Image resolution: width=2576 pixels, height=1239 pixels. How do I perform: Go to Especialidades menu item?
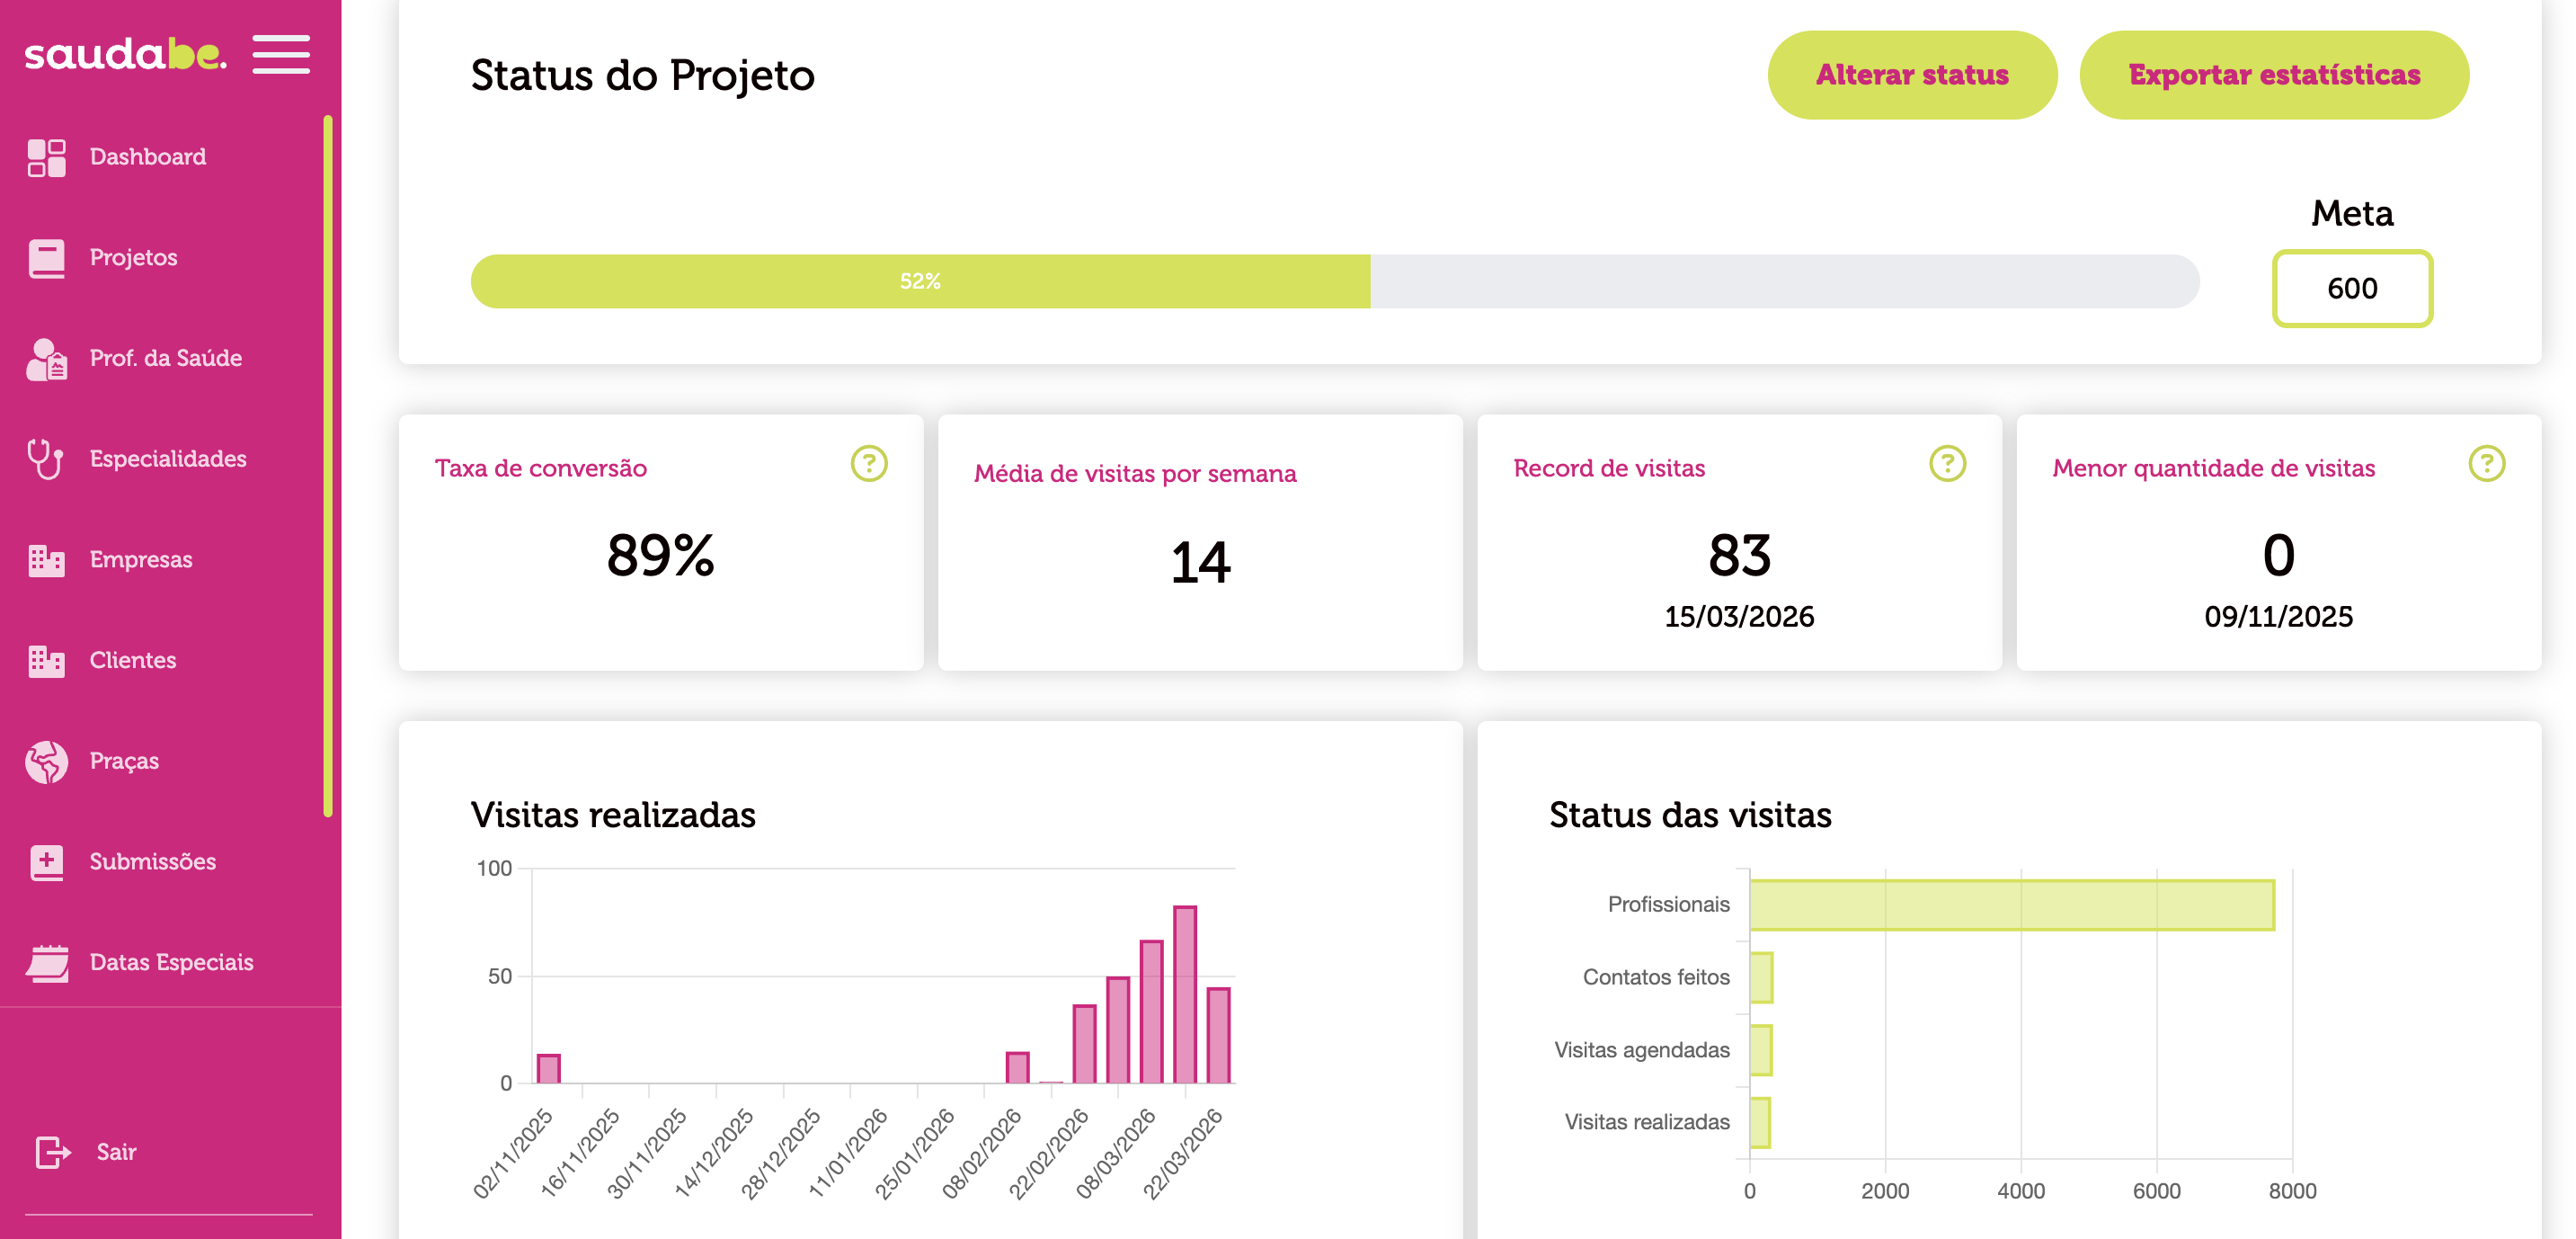168,459
